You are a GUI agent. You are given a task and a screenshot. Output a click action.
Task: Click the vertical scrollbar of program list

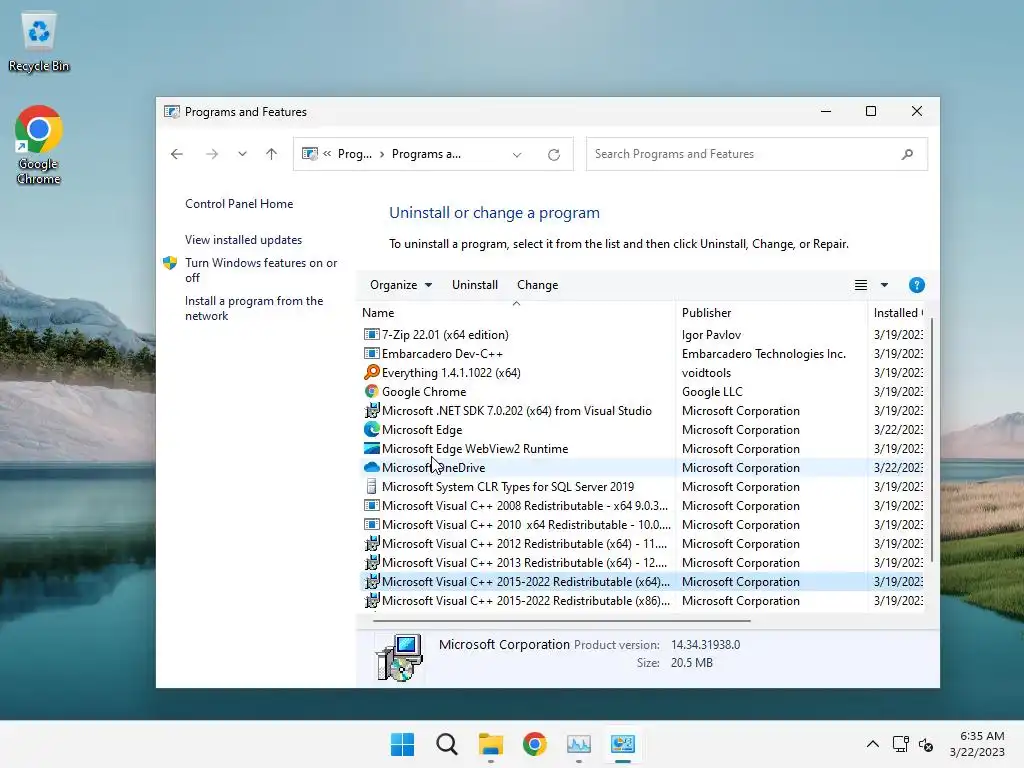tap(932, 439)
